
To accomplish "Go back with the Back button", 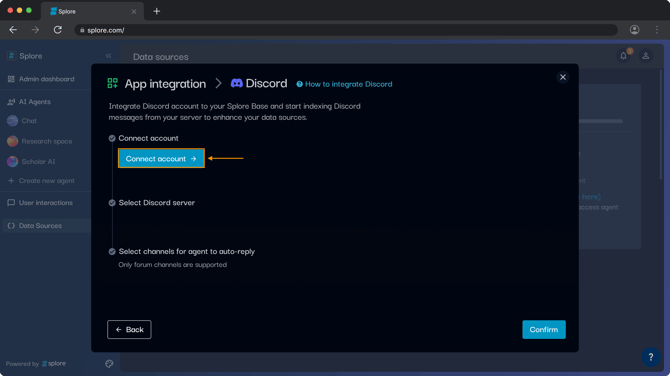I will pyautogui.click(x=129, y=329).
